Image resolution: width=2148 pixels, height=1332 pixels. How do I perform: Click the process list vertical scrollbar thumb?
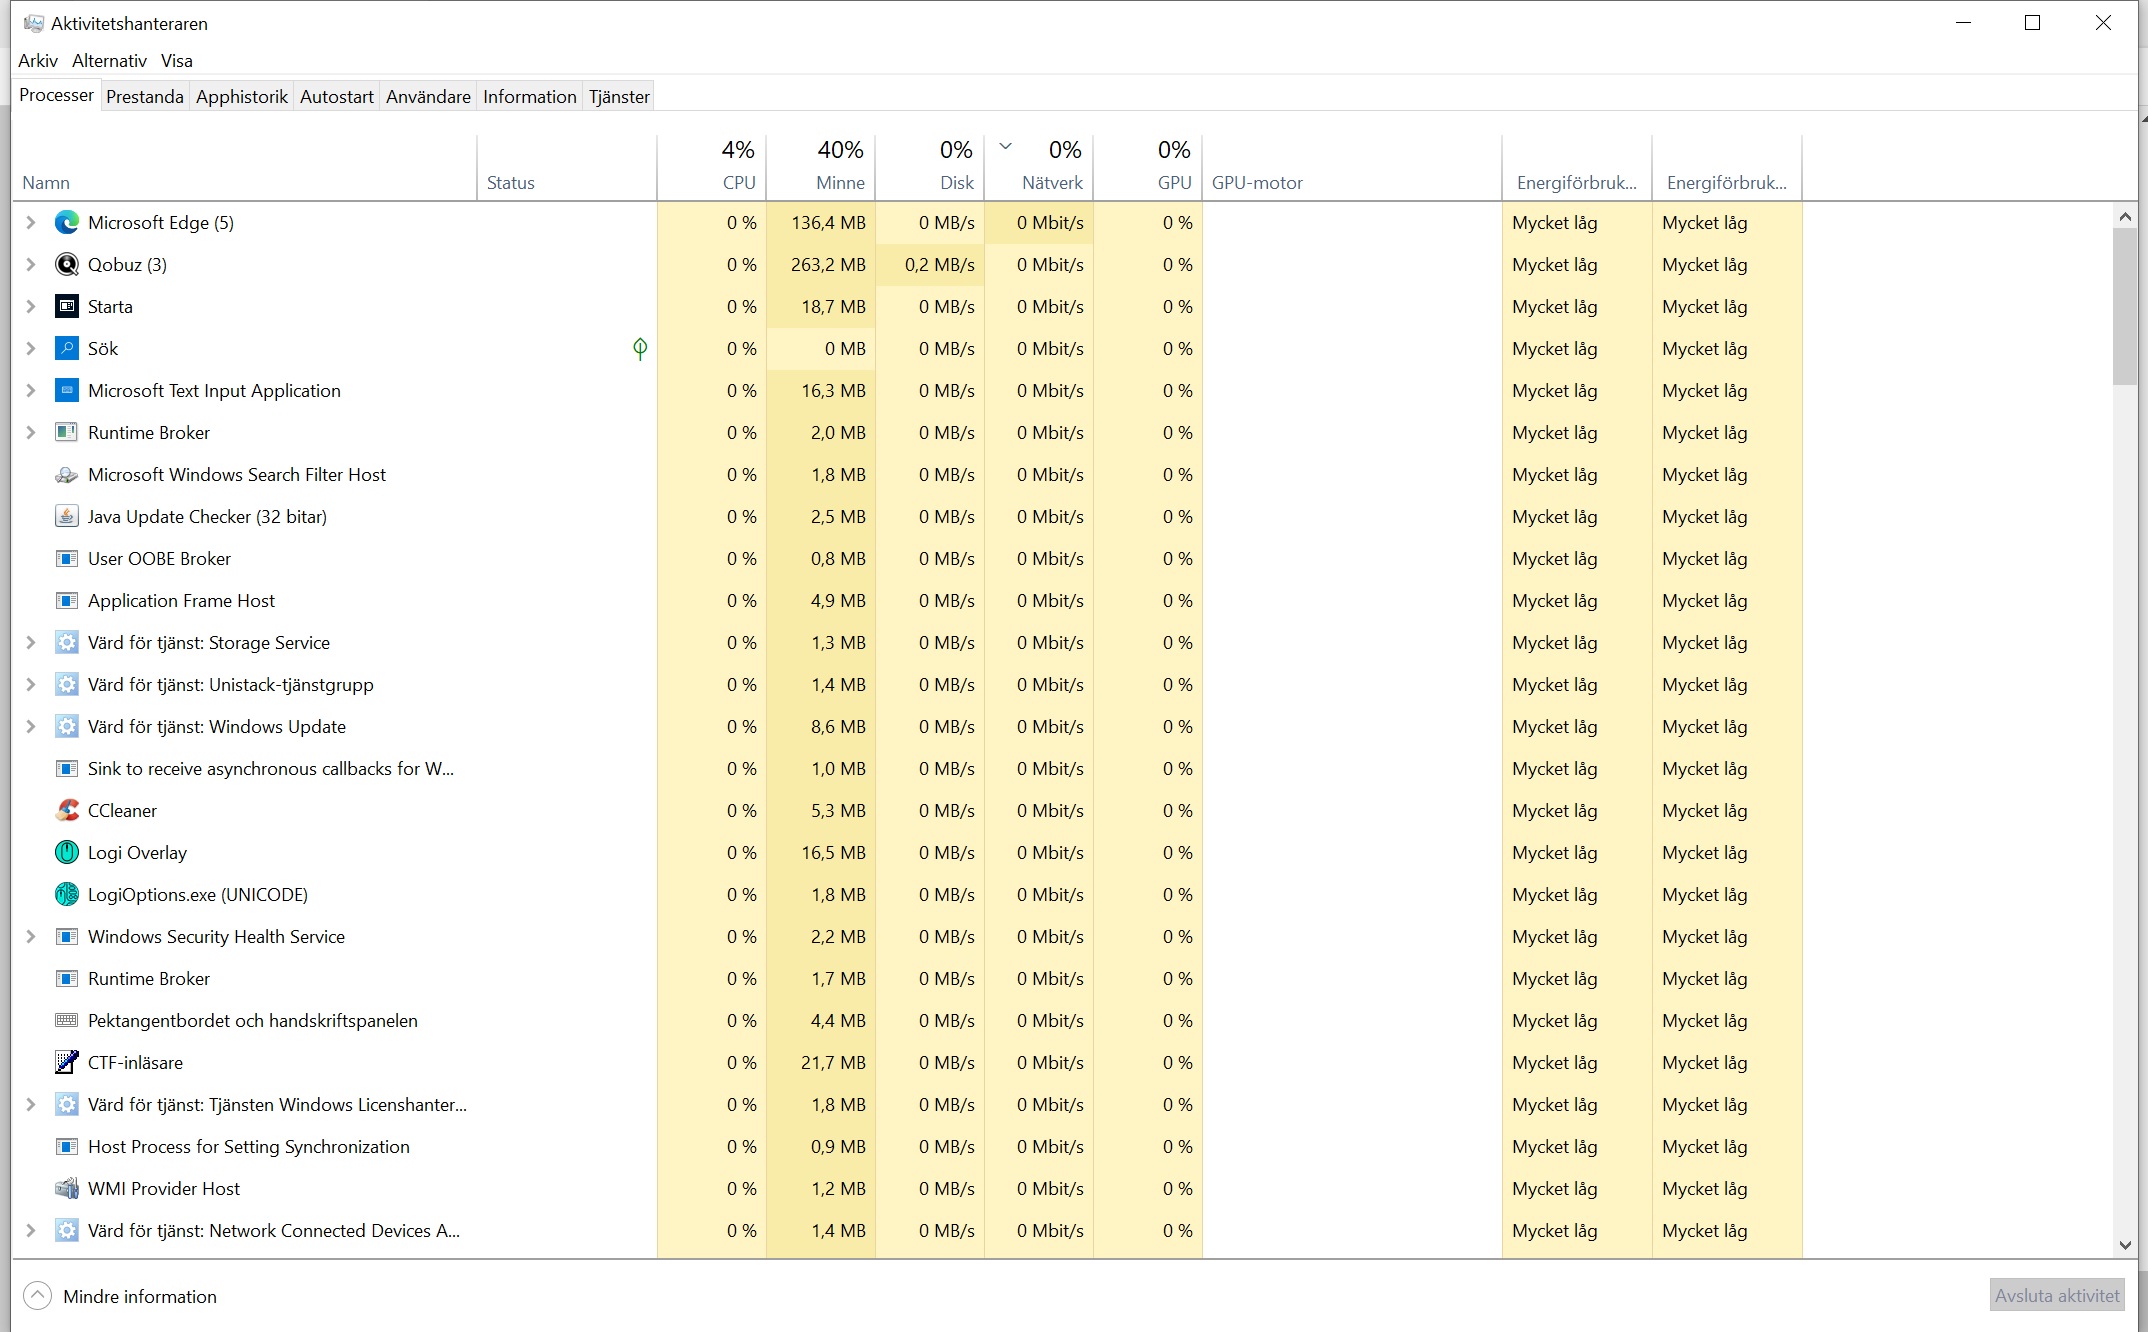click(x=2125, y=306)
